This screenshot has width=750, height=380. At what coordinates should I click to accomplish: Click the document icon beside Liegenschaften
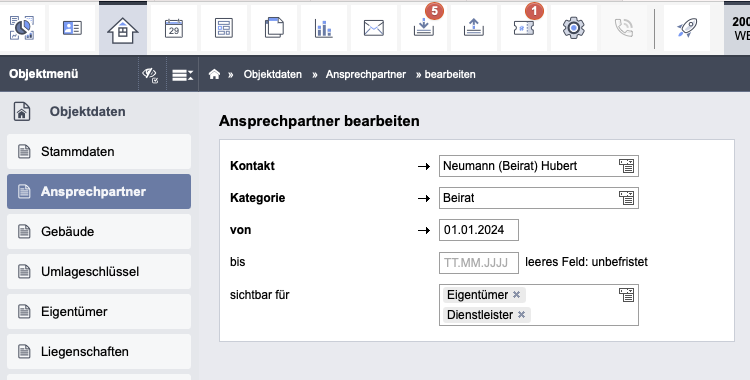24,352
